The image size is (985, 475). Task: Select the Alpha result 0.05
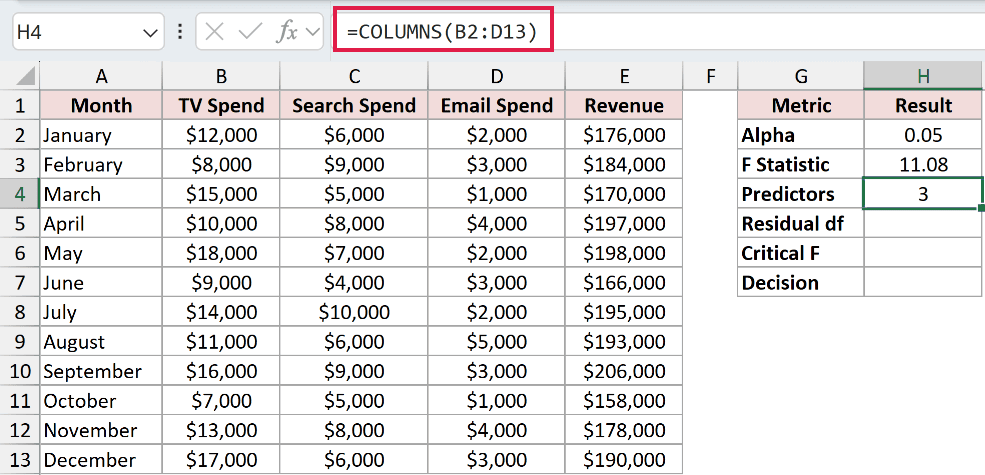coord(923,135)
